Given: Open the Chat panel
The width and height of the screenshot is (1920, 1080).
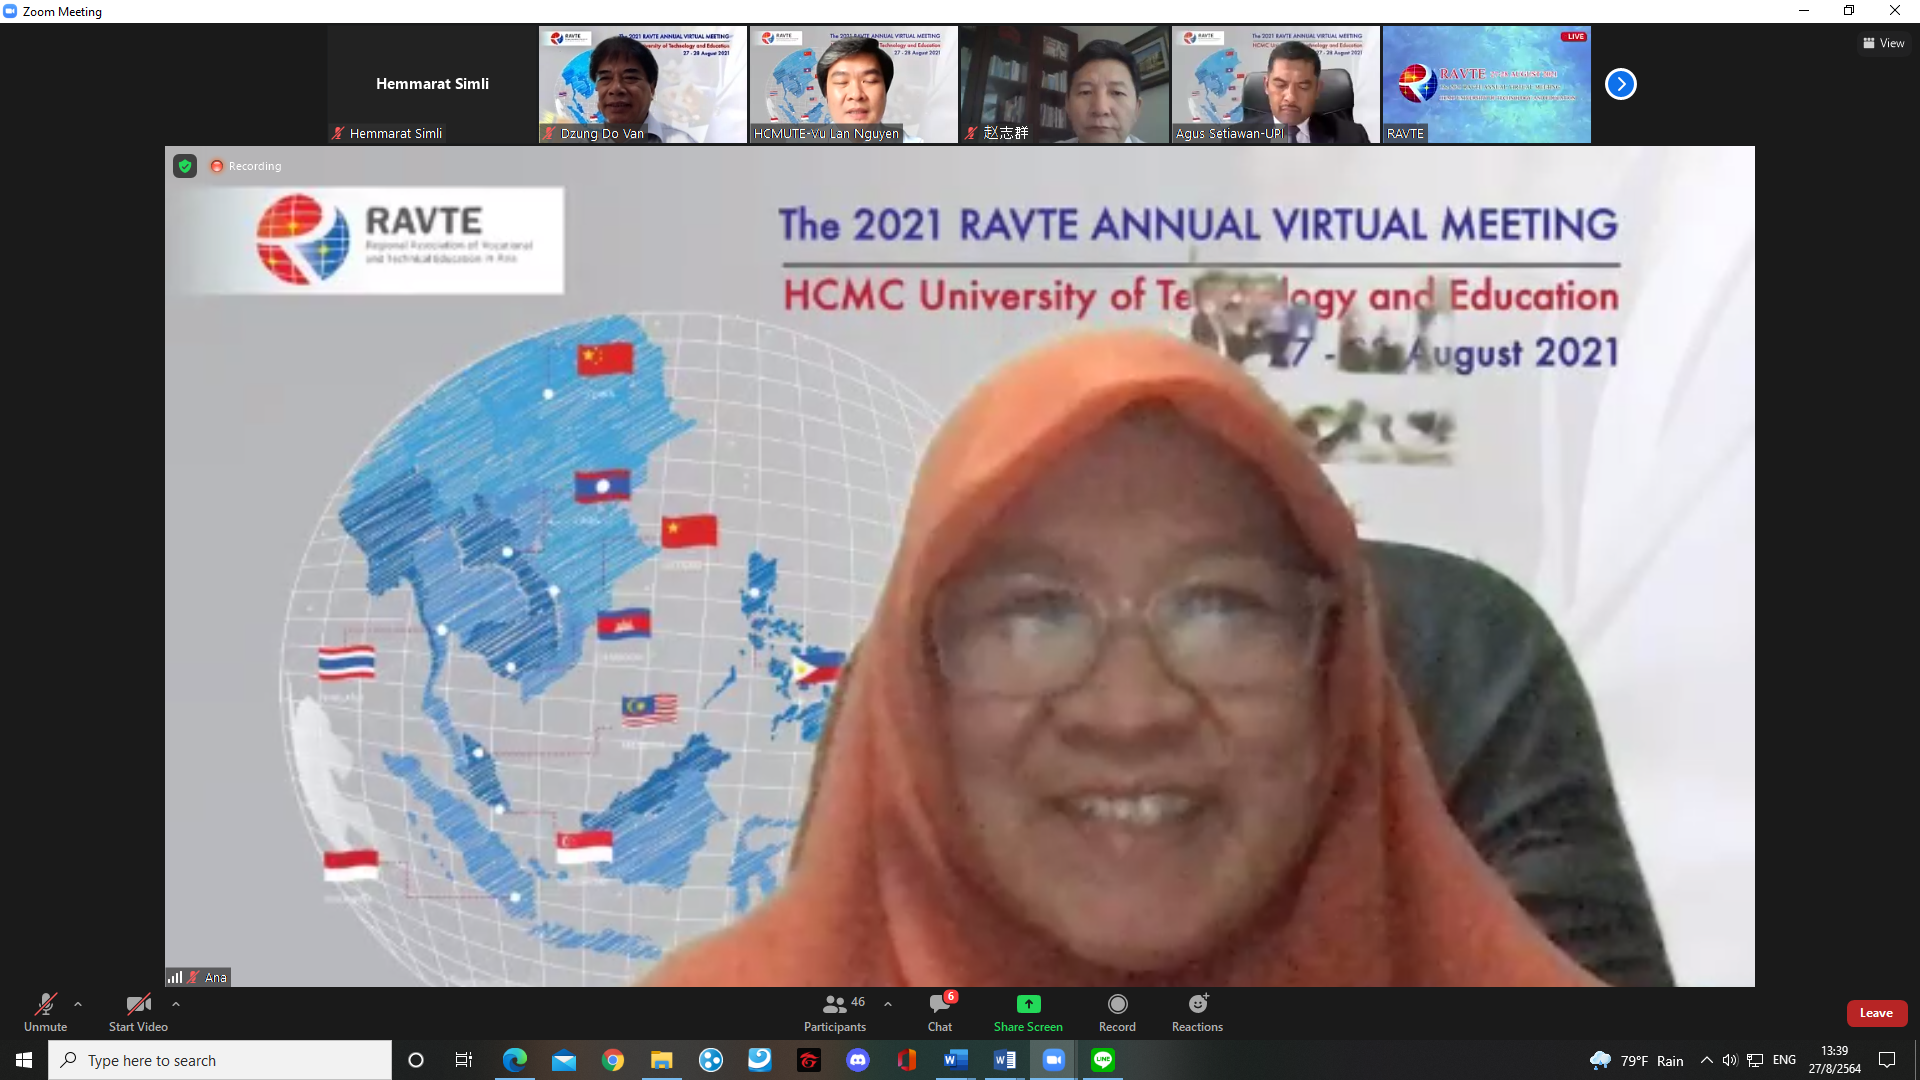Looking at the screenshot, I should [x=940, y=1012].
